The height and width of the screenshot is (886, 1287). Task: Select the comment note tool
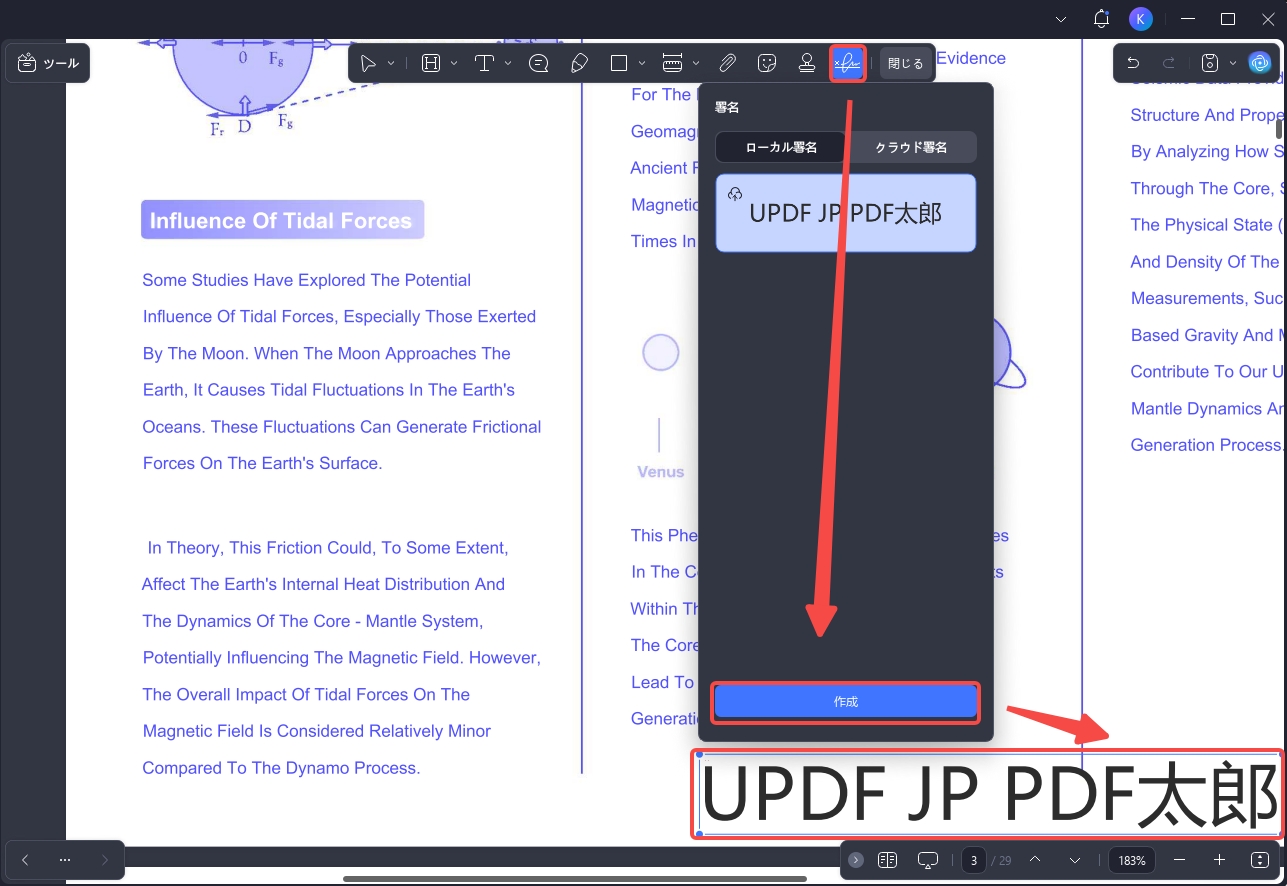pos(539,63)
